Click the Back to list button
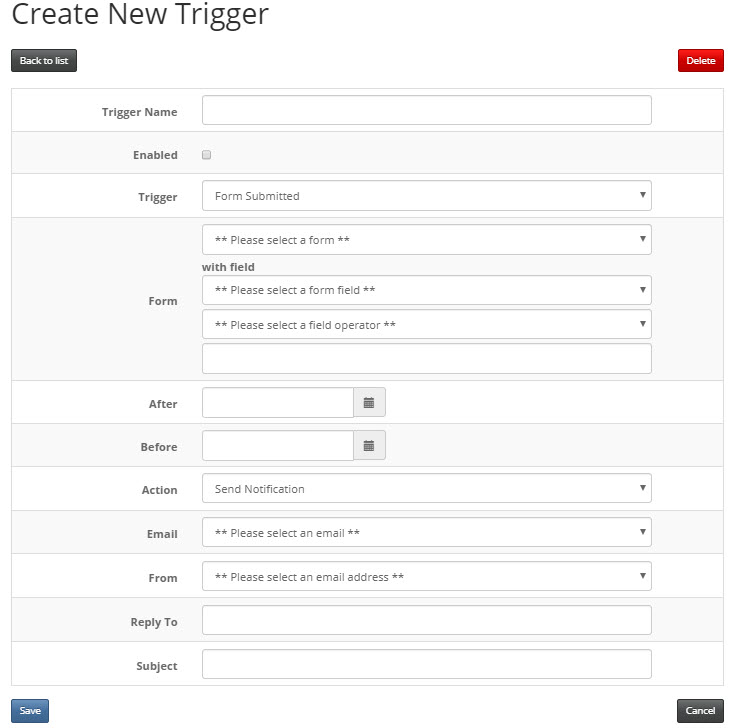Viewport: 742px width, 728px height. point(44,61)
